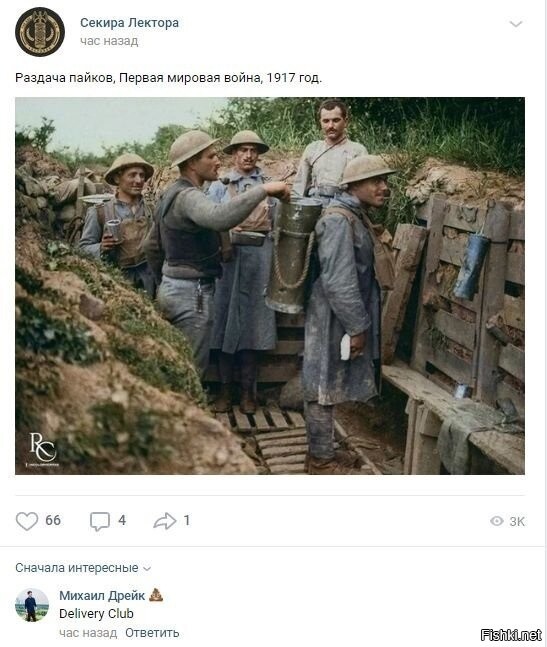Click the comment count 4
The image size is (547, 647).
(x=122, y=520)
